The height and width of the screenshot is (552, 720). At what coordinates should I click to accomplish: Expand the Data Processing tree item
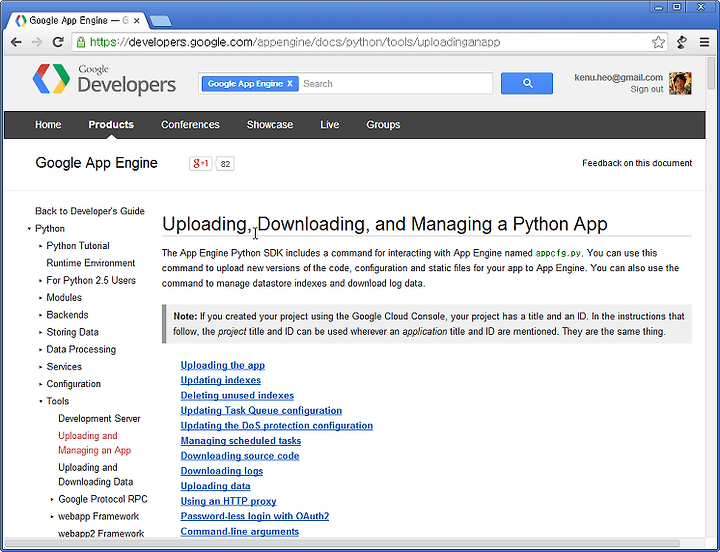point(40,350)
